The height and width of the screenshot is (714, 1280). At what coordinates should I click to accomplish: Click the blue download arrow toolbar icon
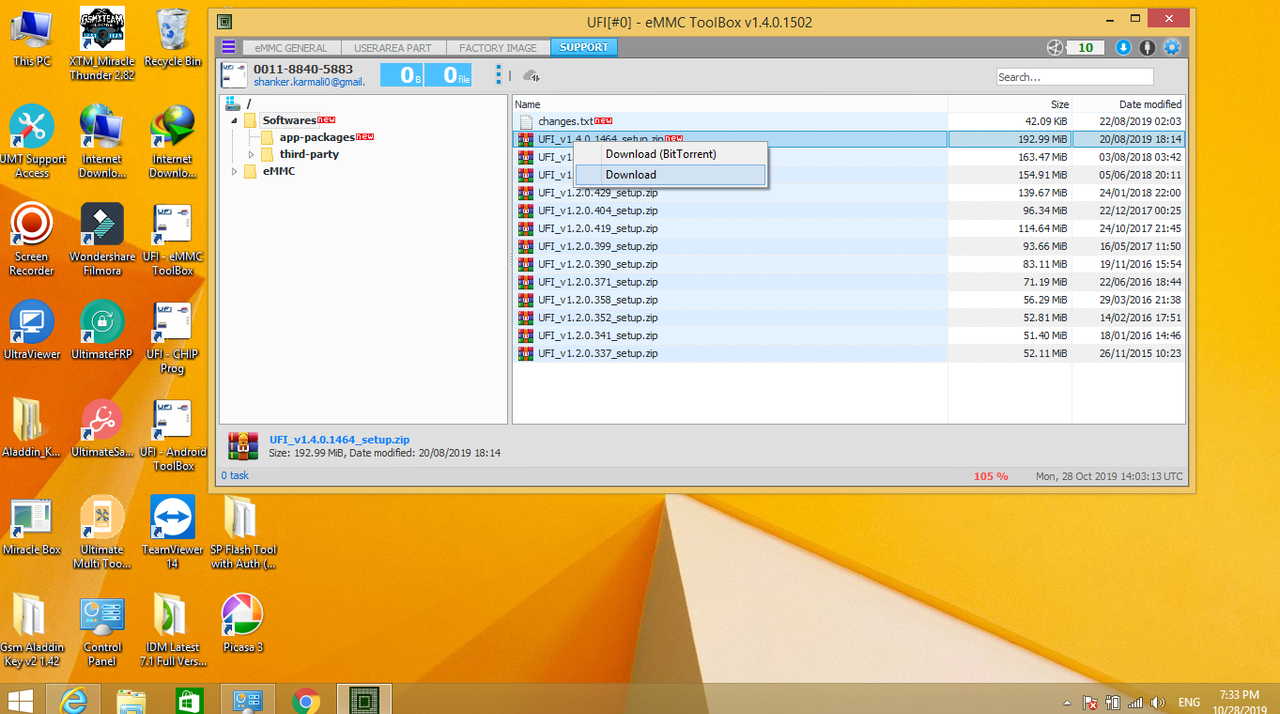click(1123, 48)
